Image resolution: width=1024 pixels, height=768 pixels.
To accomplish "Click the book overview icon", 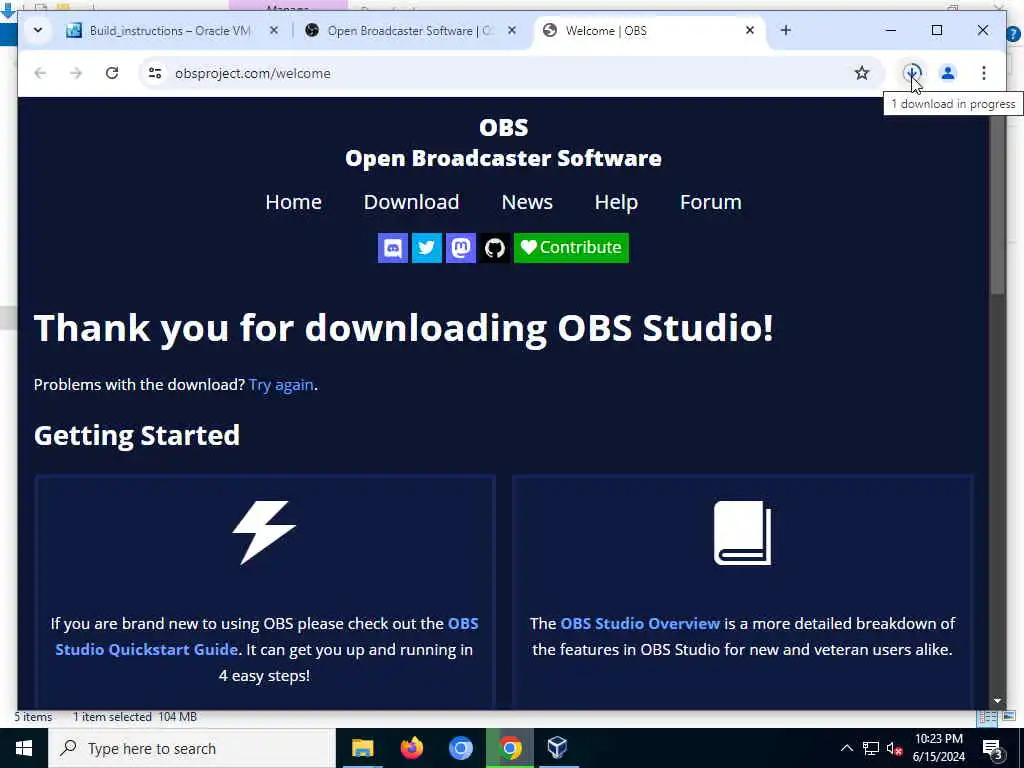I will pos(743,532).
